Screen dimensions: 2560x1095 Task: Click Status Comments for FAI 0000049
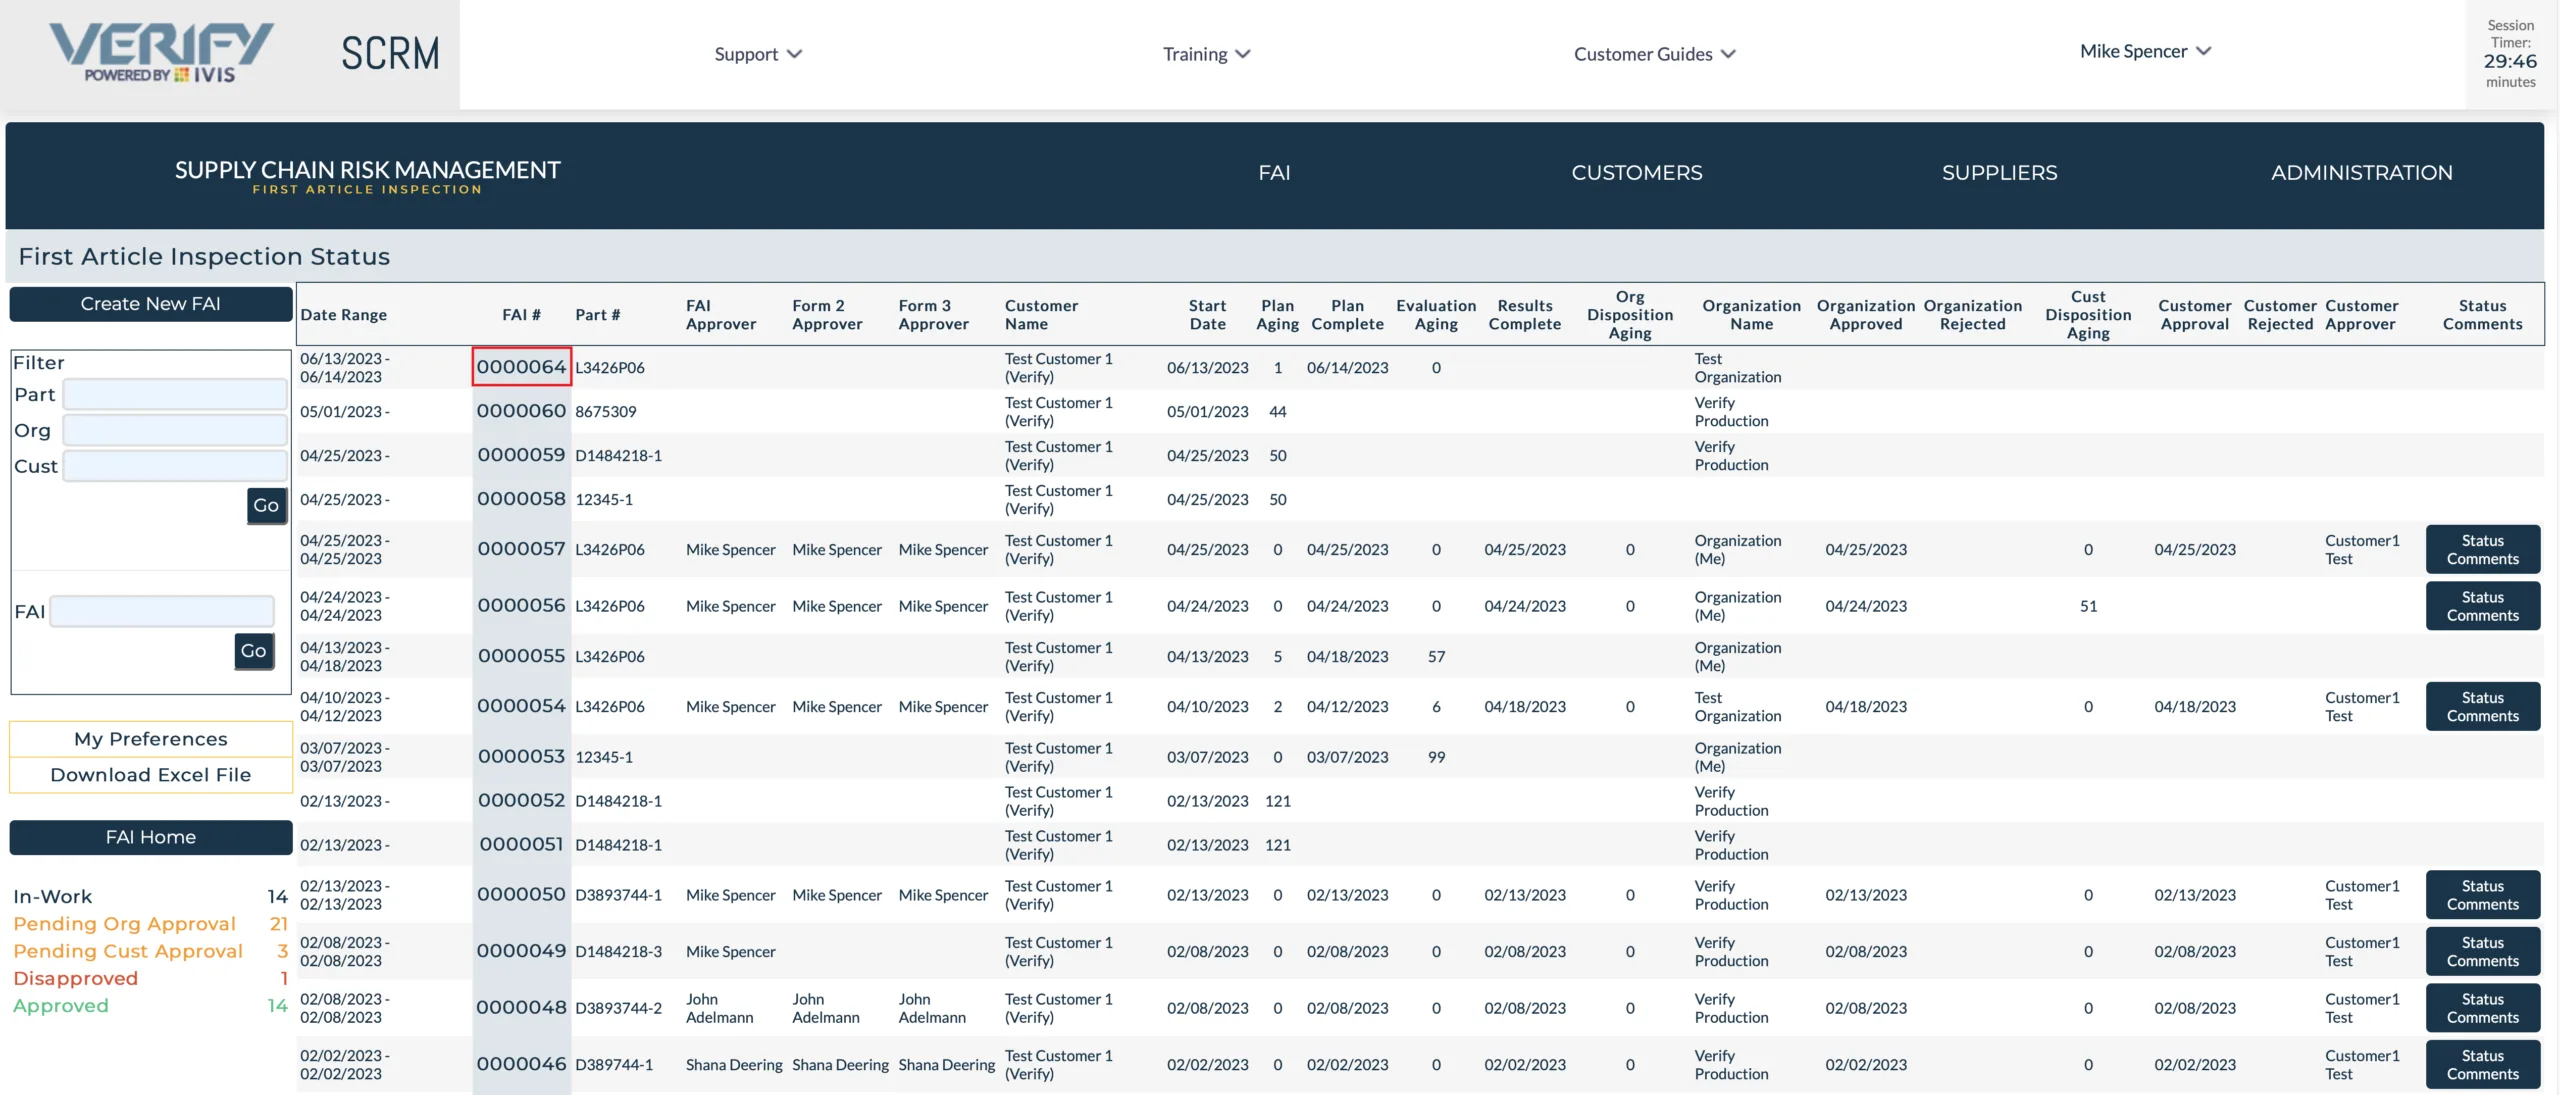2482,951
